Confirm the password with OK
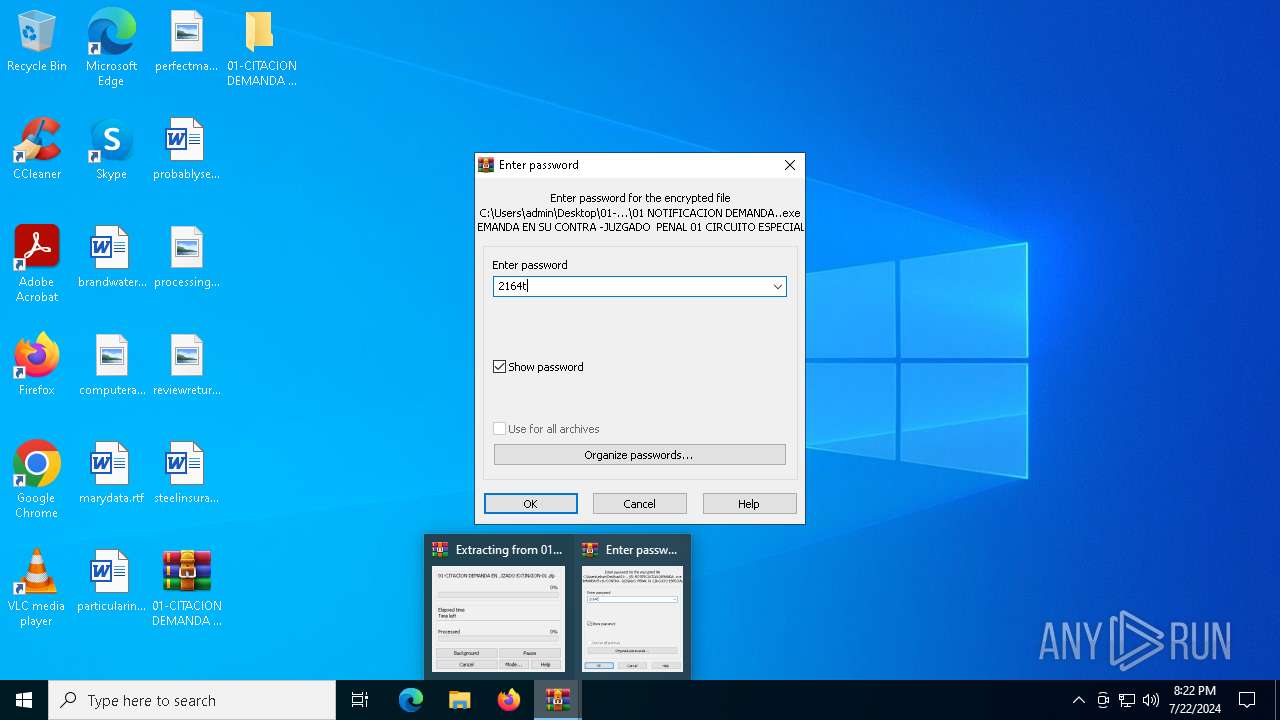 pos(531,504)
